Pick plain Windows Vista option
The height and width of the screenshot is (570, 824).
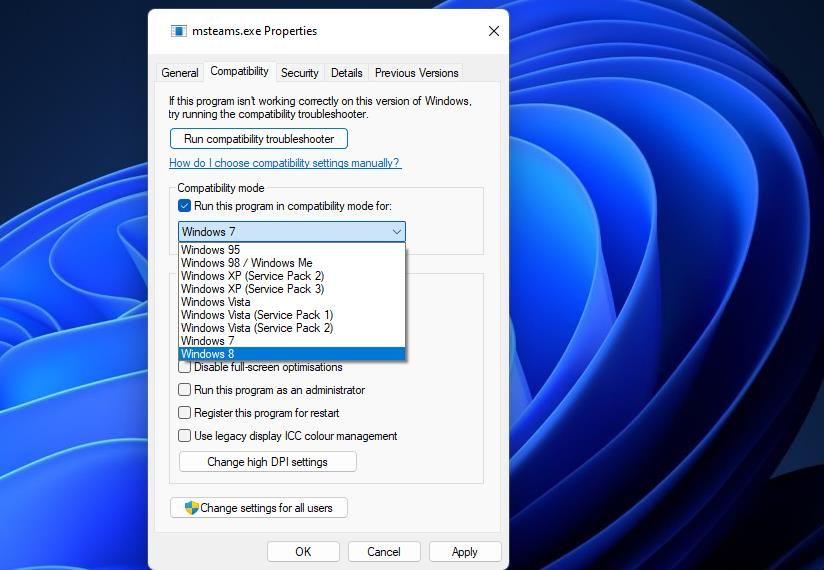[x=292, y=302]
